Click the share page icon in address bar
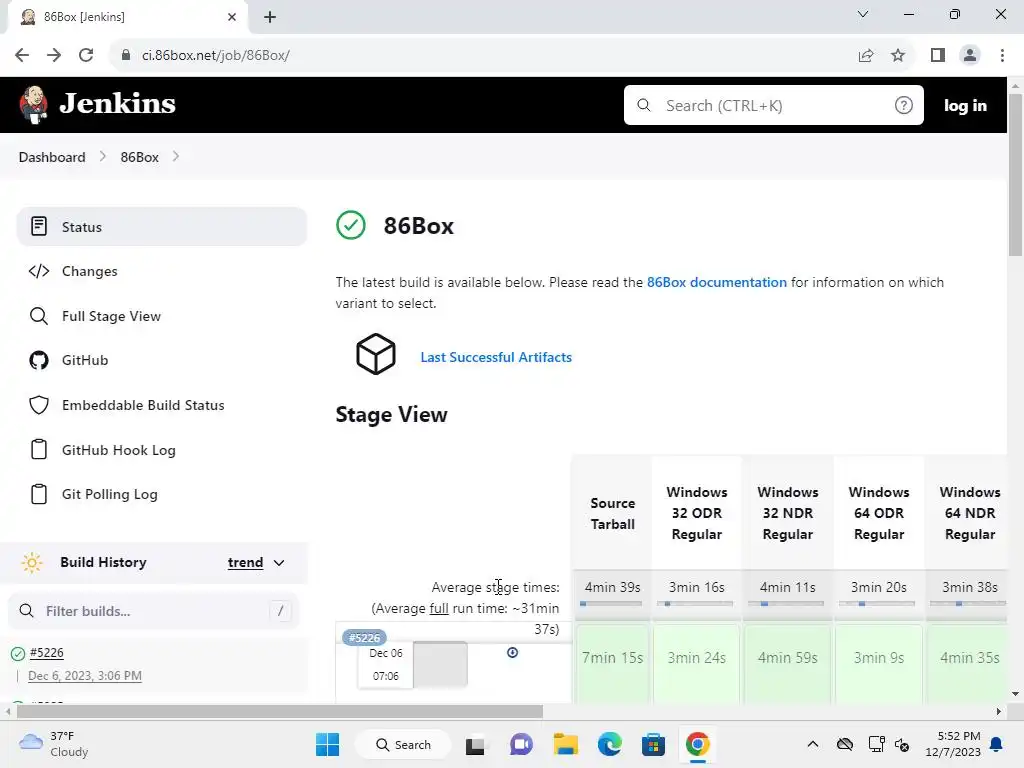 click(x=866, y=56)
